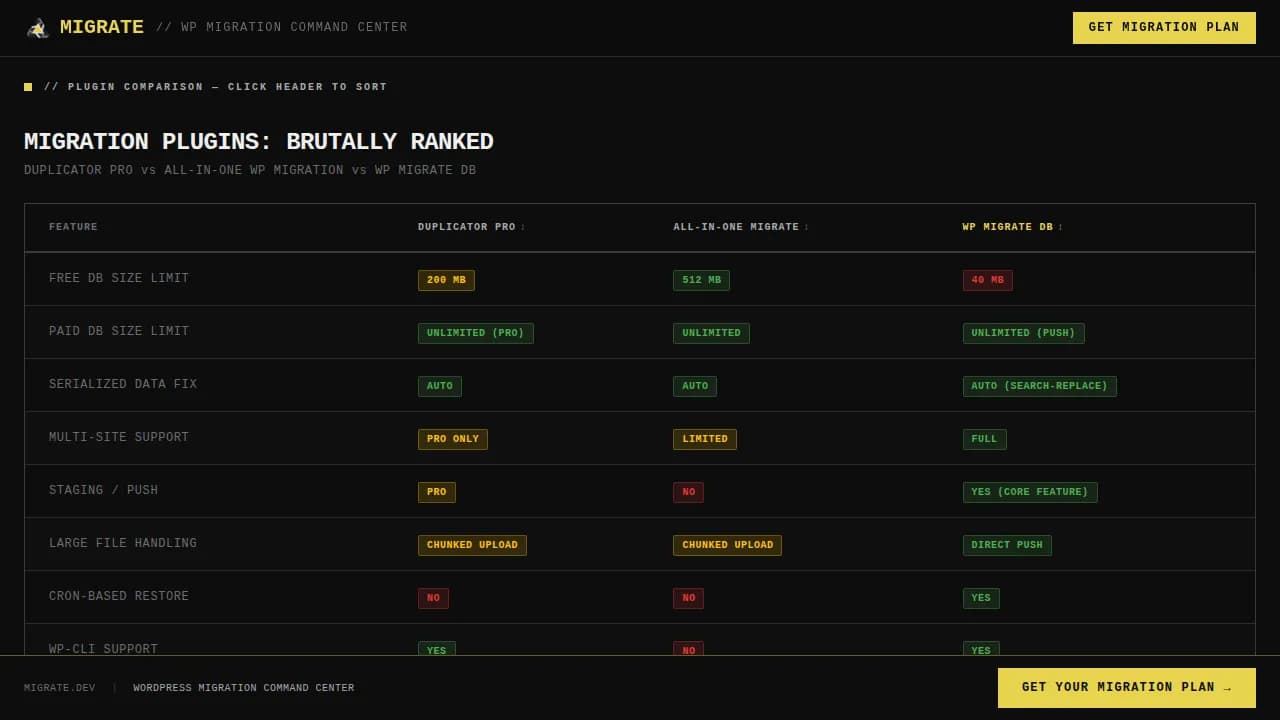
Task: Click the NO badge in Staging / Push row
Action: pos(688,492)
